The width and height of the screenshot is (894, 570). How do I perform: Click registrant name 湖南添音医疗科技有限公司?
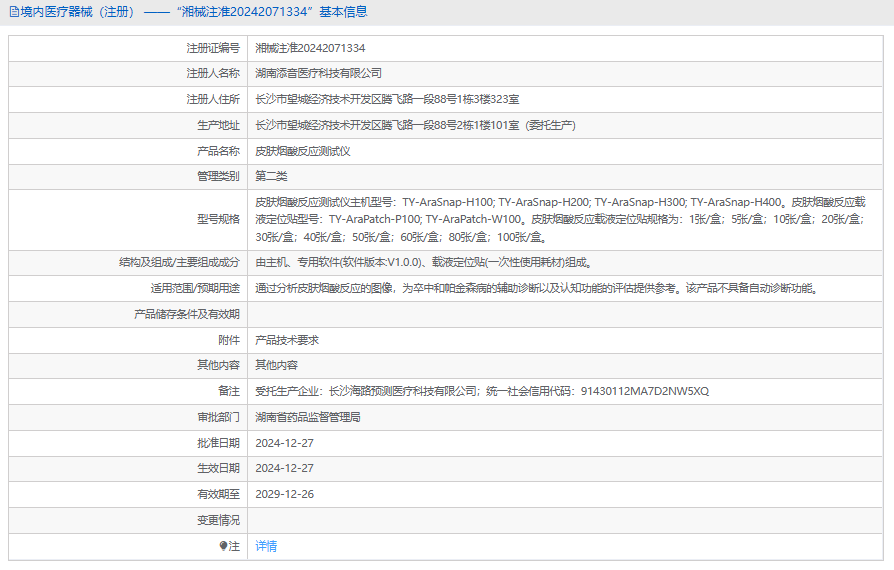(x=318, y=74)
